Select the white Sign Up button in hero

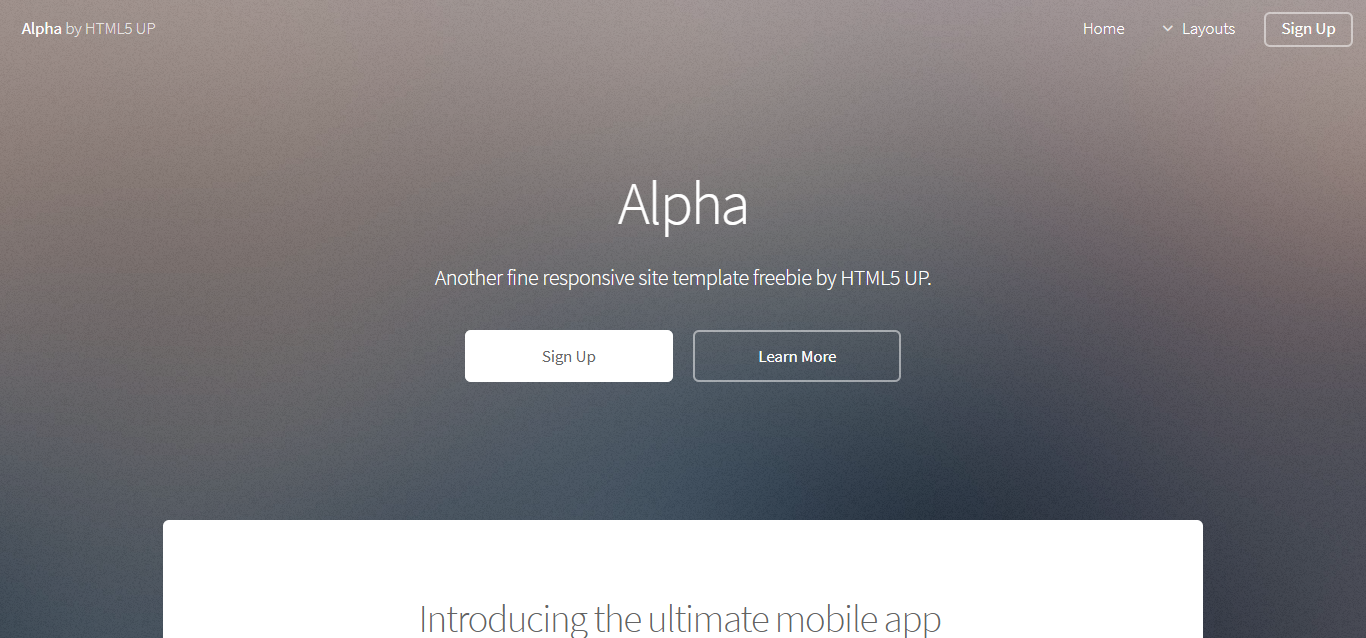tap(569, 356)
